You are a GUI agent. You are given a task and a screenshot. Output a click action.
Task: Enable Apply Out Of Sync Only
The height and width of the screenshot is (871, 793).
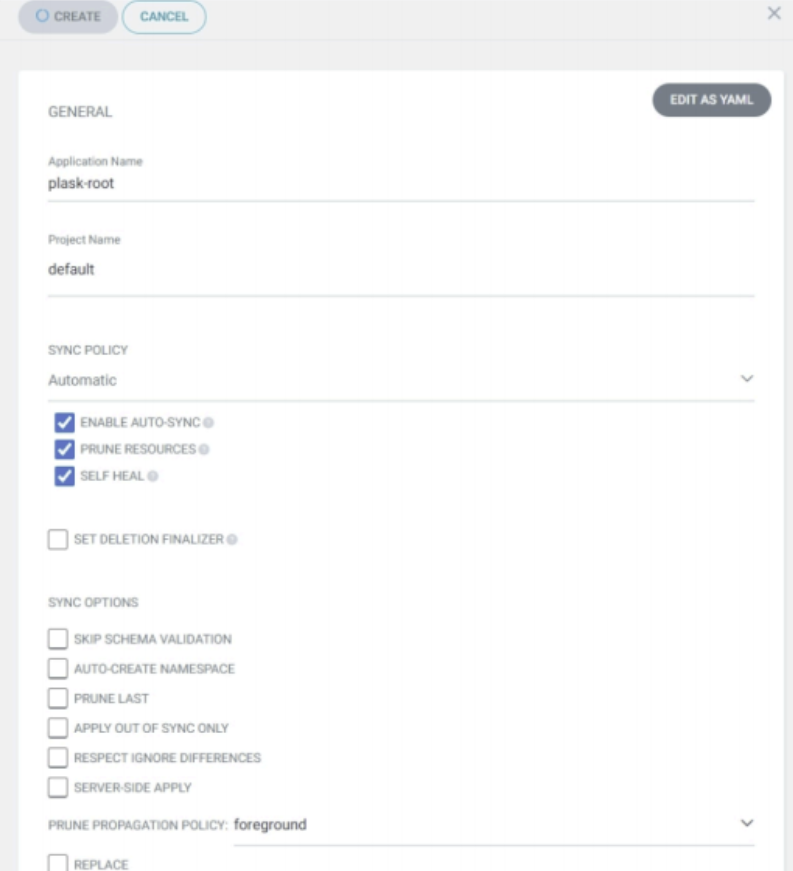point(58,728)
